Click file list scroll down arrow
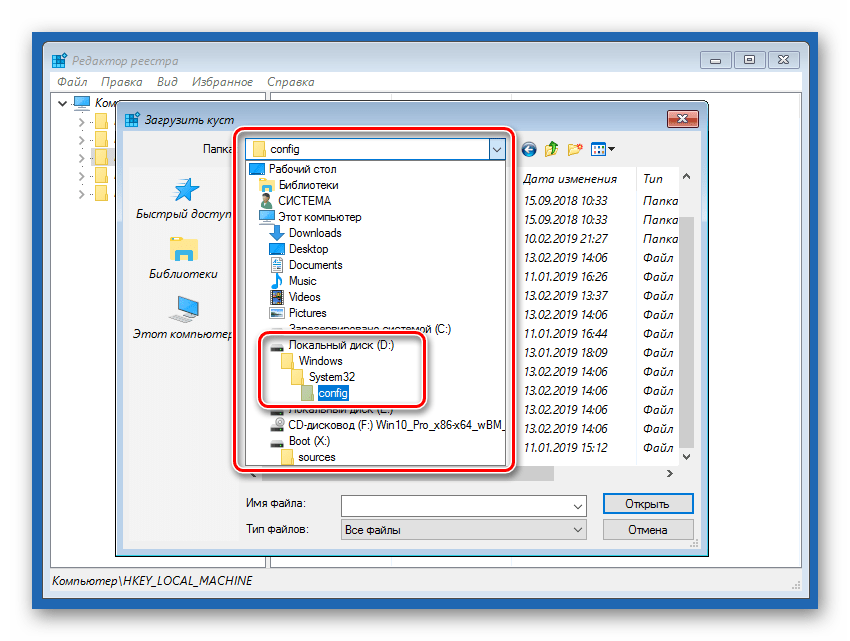 pyautogui.click(x=686, y=457)
